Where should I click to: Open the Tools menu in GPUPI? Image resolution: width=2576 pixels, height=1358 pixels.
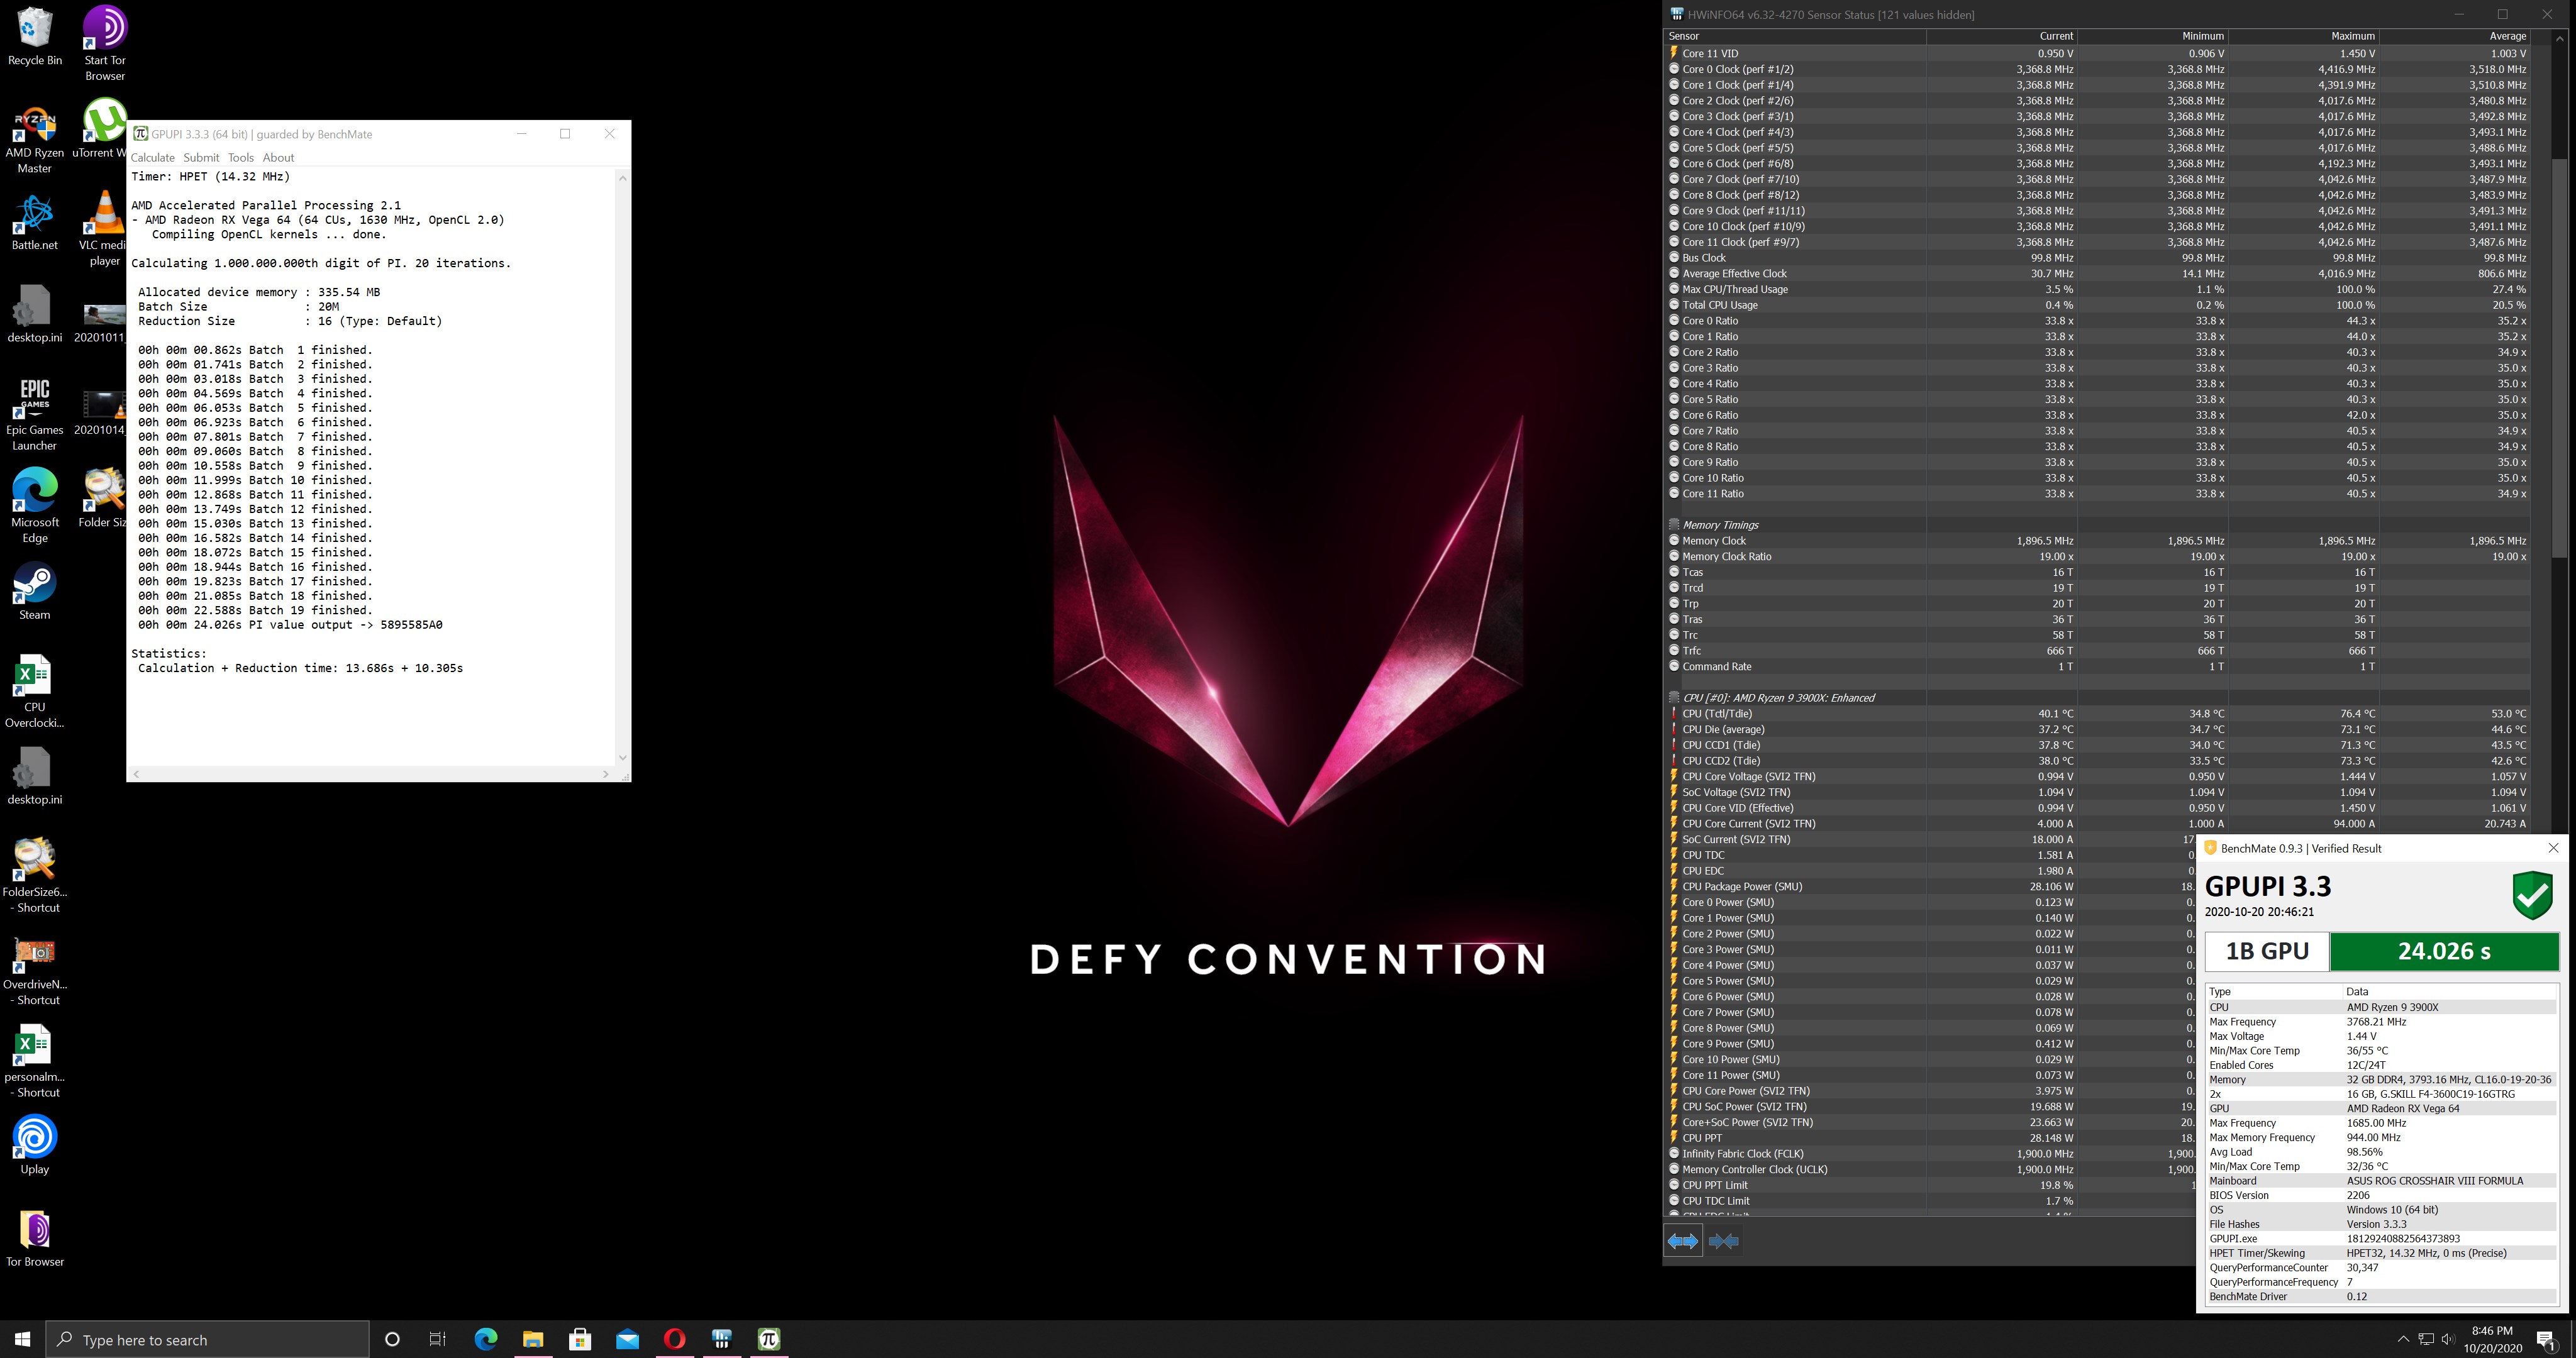point(241,157)
